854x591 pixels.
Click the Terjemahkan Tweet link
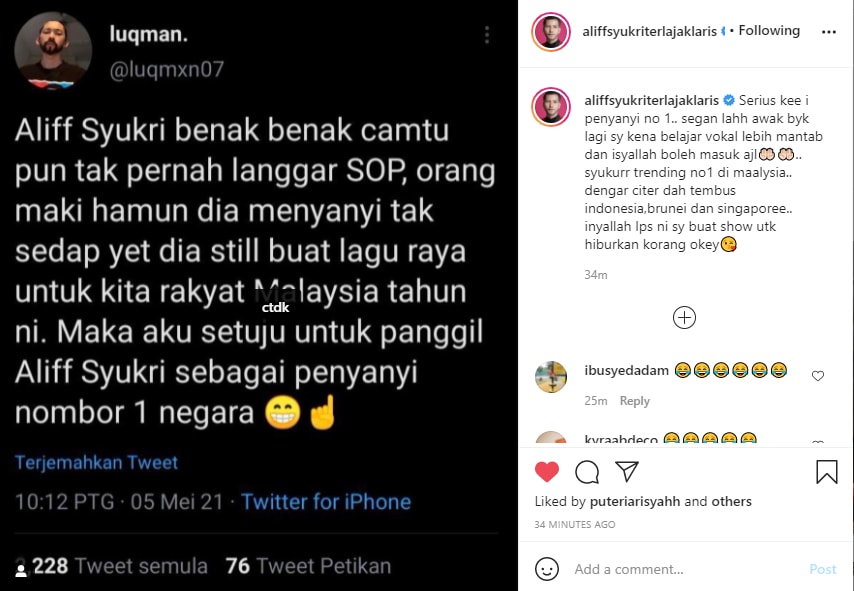[x=96, y=462]
